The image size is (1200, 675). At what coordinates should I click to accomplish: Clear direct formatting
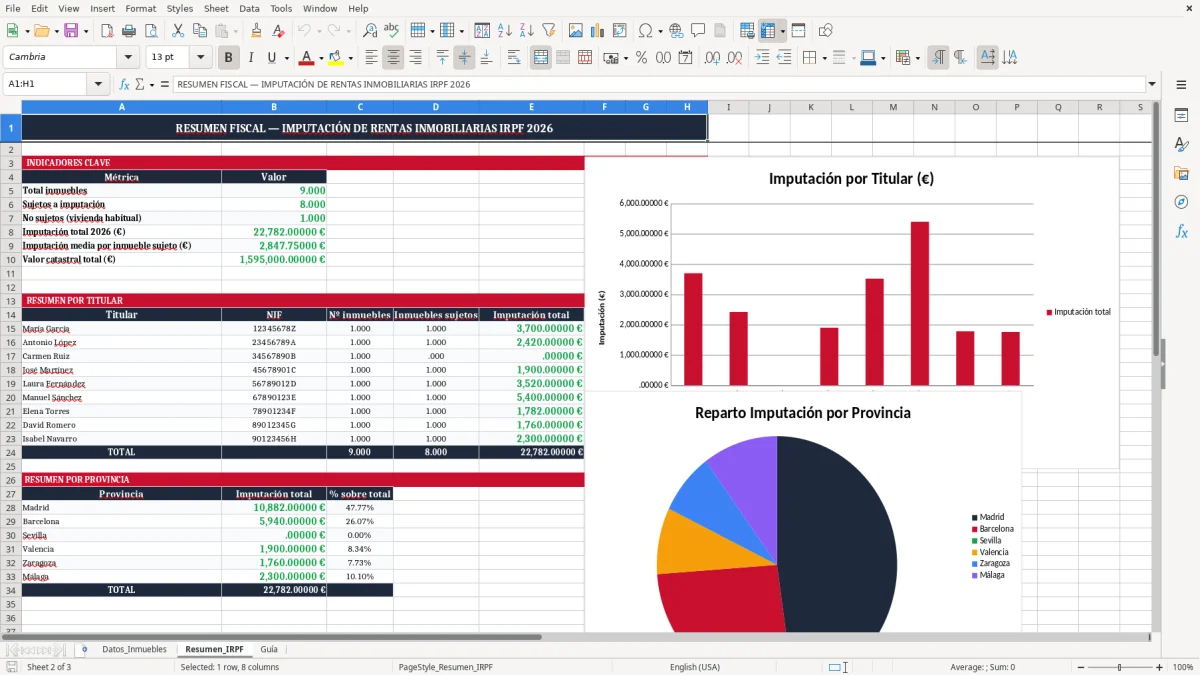[277, 31]
